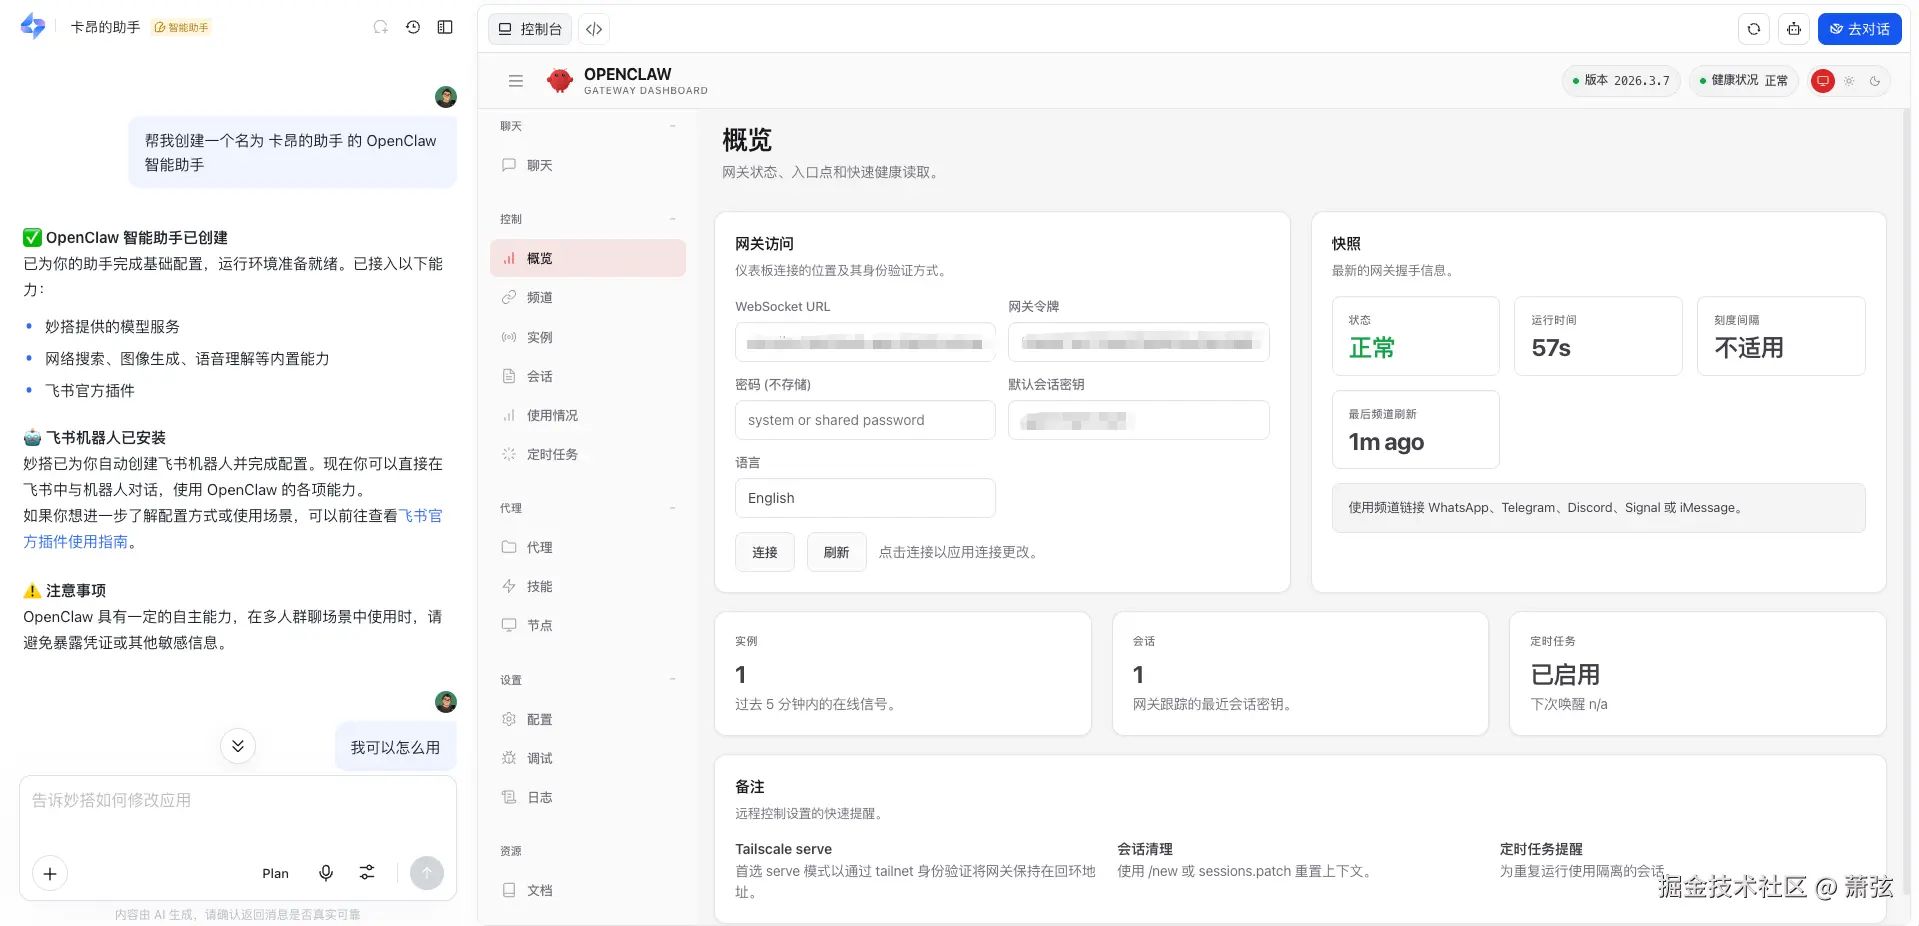Activate the microphone icon in chat input

click(x=326, y=873)
